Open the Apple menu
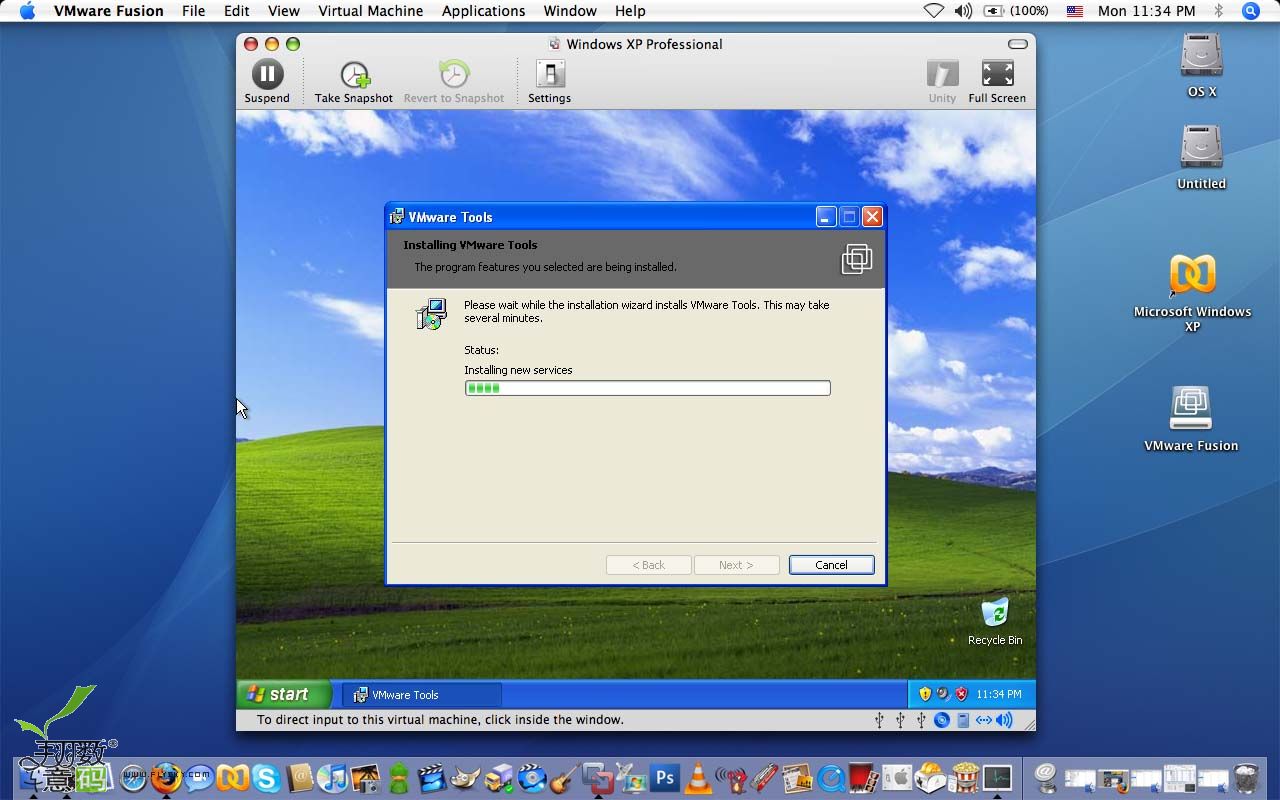This screenshot has height=800, width=1280. (x=27, y=11)
